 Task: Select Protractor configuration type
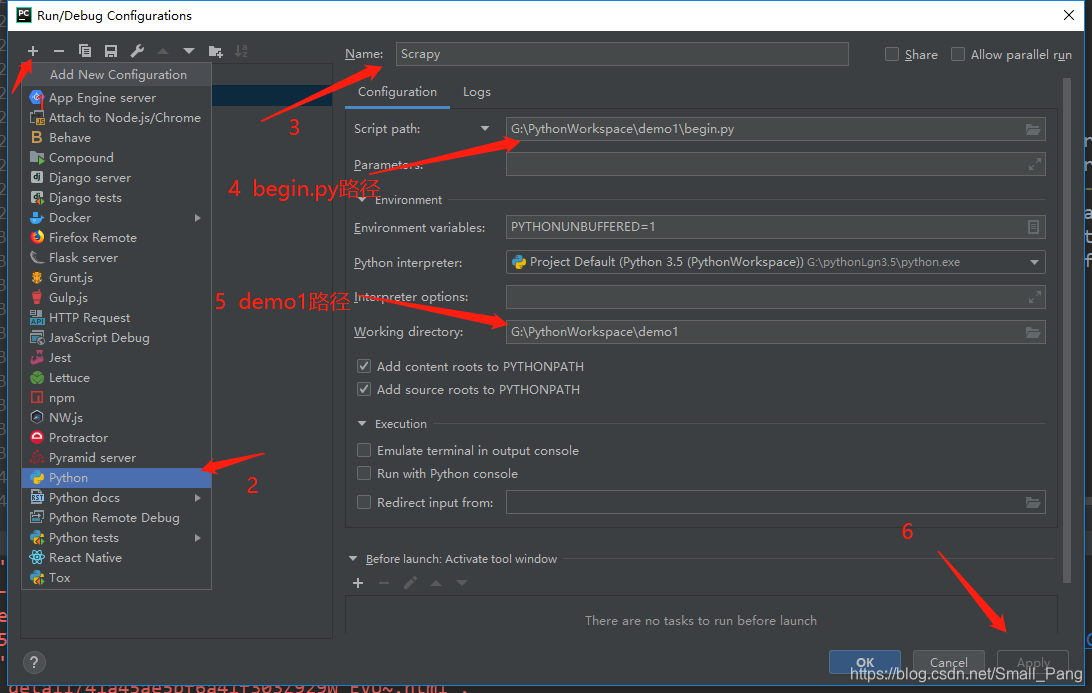pos(116,437)
